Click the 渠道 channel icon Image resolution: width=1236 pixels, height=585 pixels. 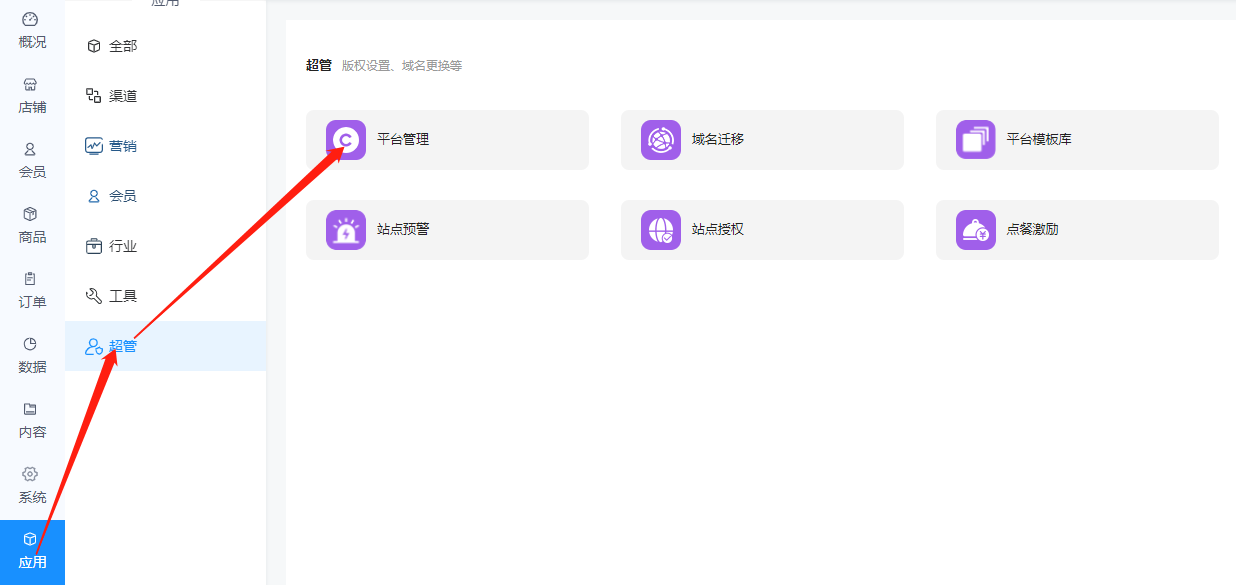[x=94, y=96]
